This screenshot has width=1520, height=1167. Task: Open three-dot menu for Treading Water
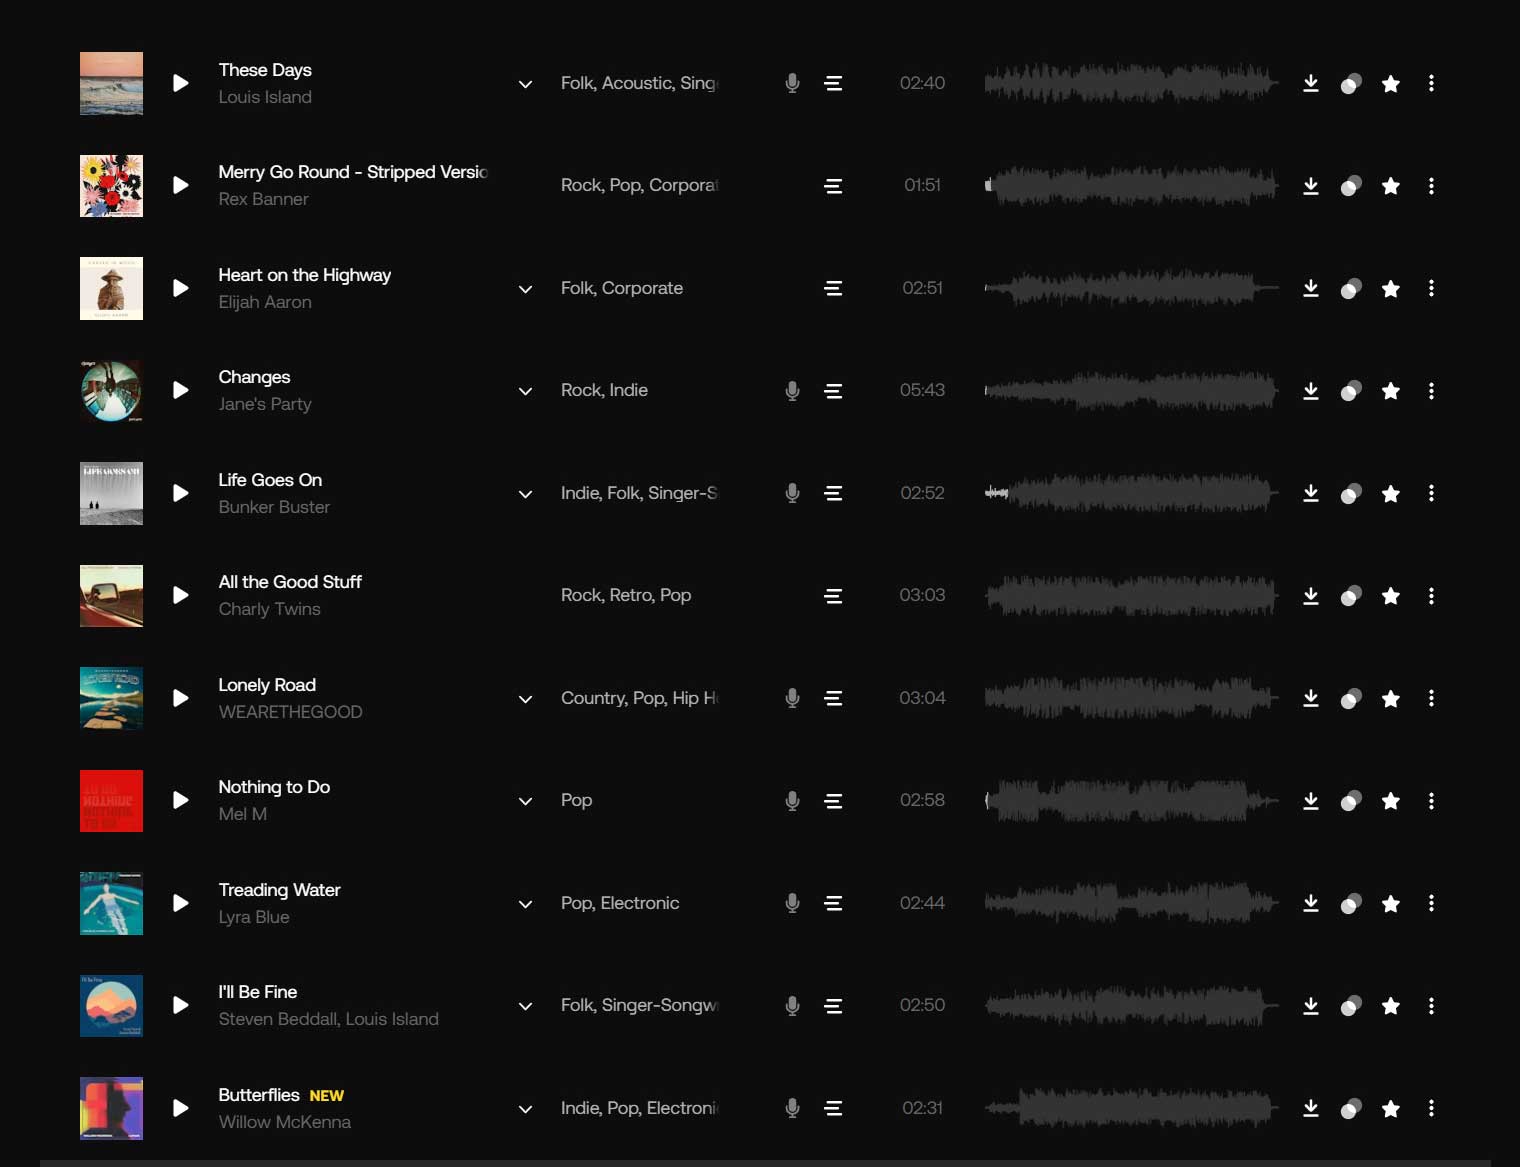click(x=1431, y=903)
